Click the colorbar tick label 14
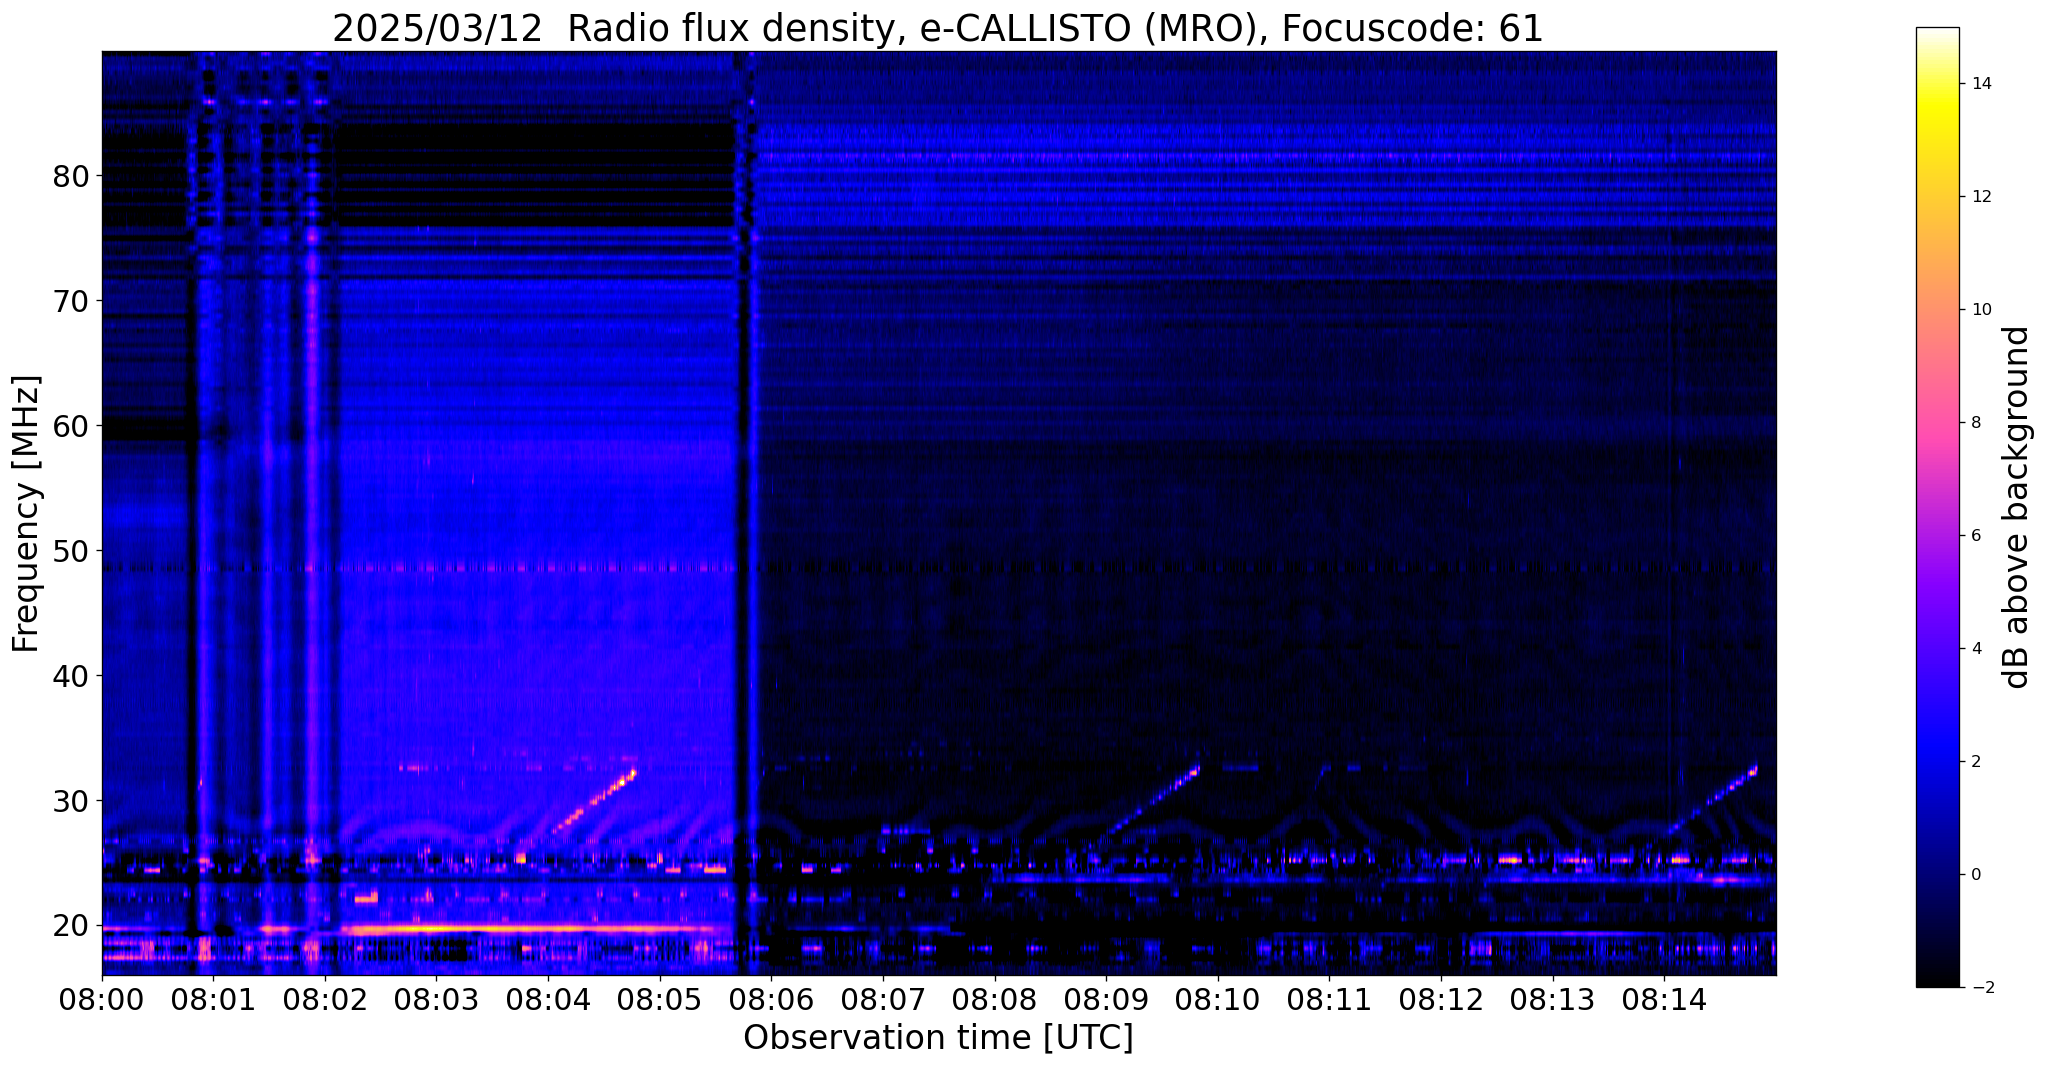Screen dimensions: 2047x1067 [1980, 84]
